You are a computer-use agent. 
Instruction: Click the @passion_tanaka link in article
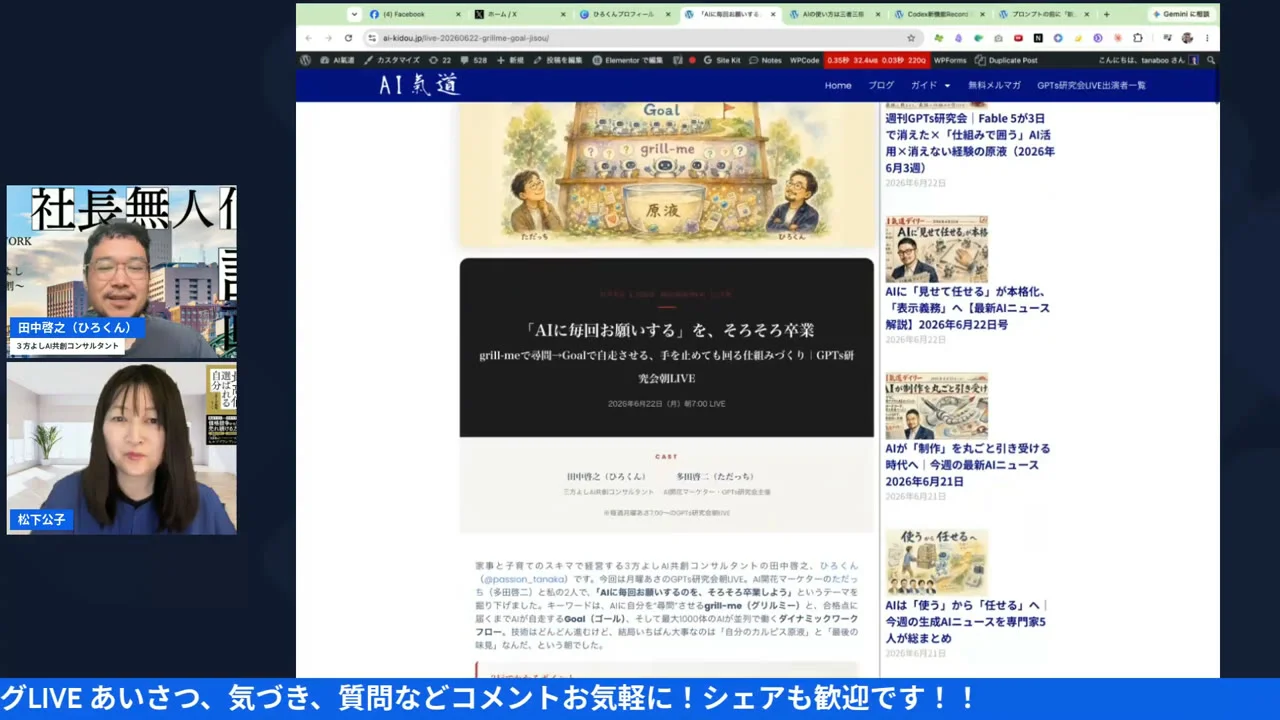525,579
